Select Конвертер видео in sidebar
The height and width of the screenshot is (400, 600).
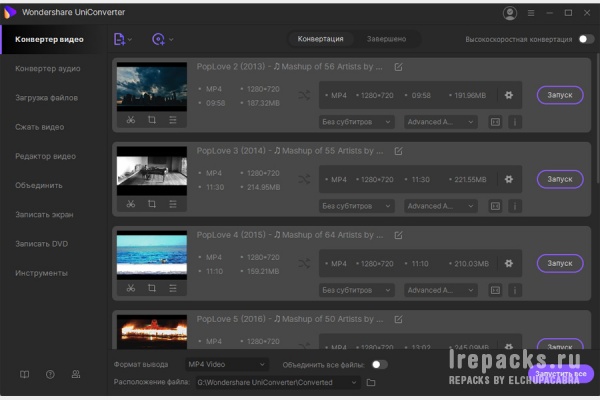coord(54,39)
